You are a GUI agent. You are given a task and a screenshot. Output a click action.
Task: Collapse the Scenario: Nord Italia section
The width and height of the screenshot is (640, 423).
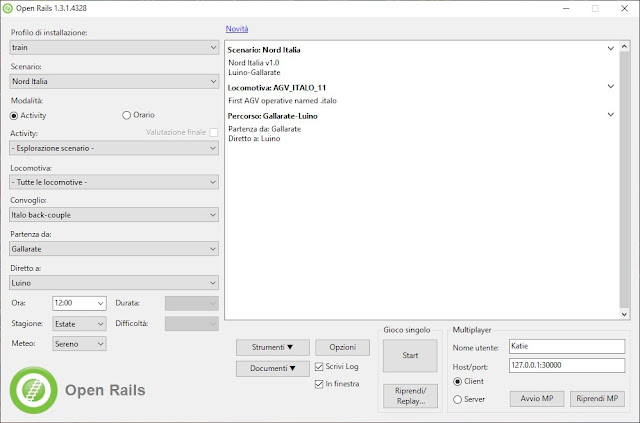pos(611,48)
